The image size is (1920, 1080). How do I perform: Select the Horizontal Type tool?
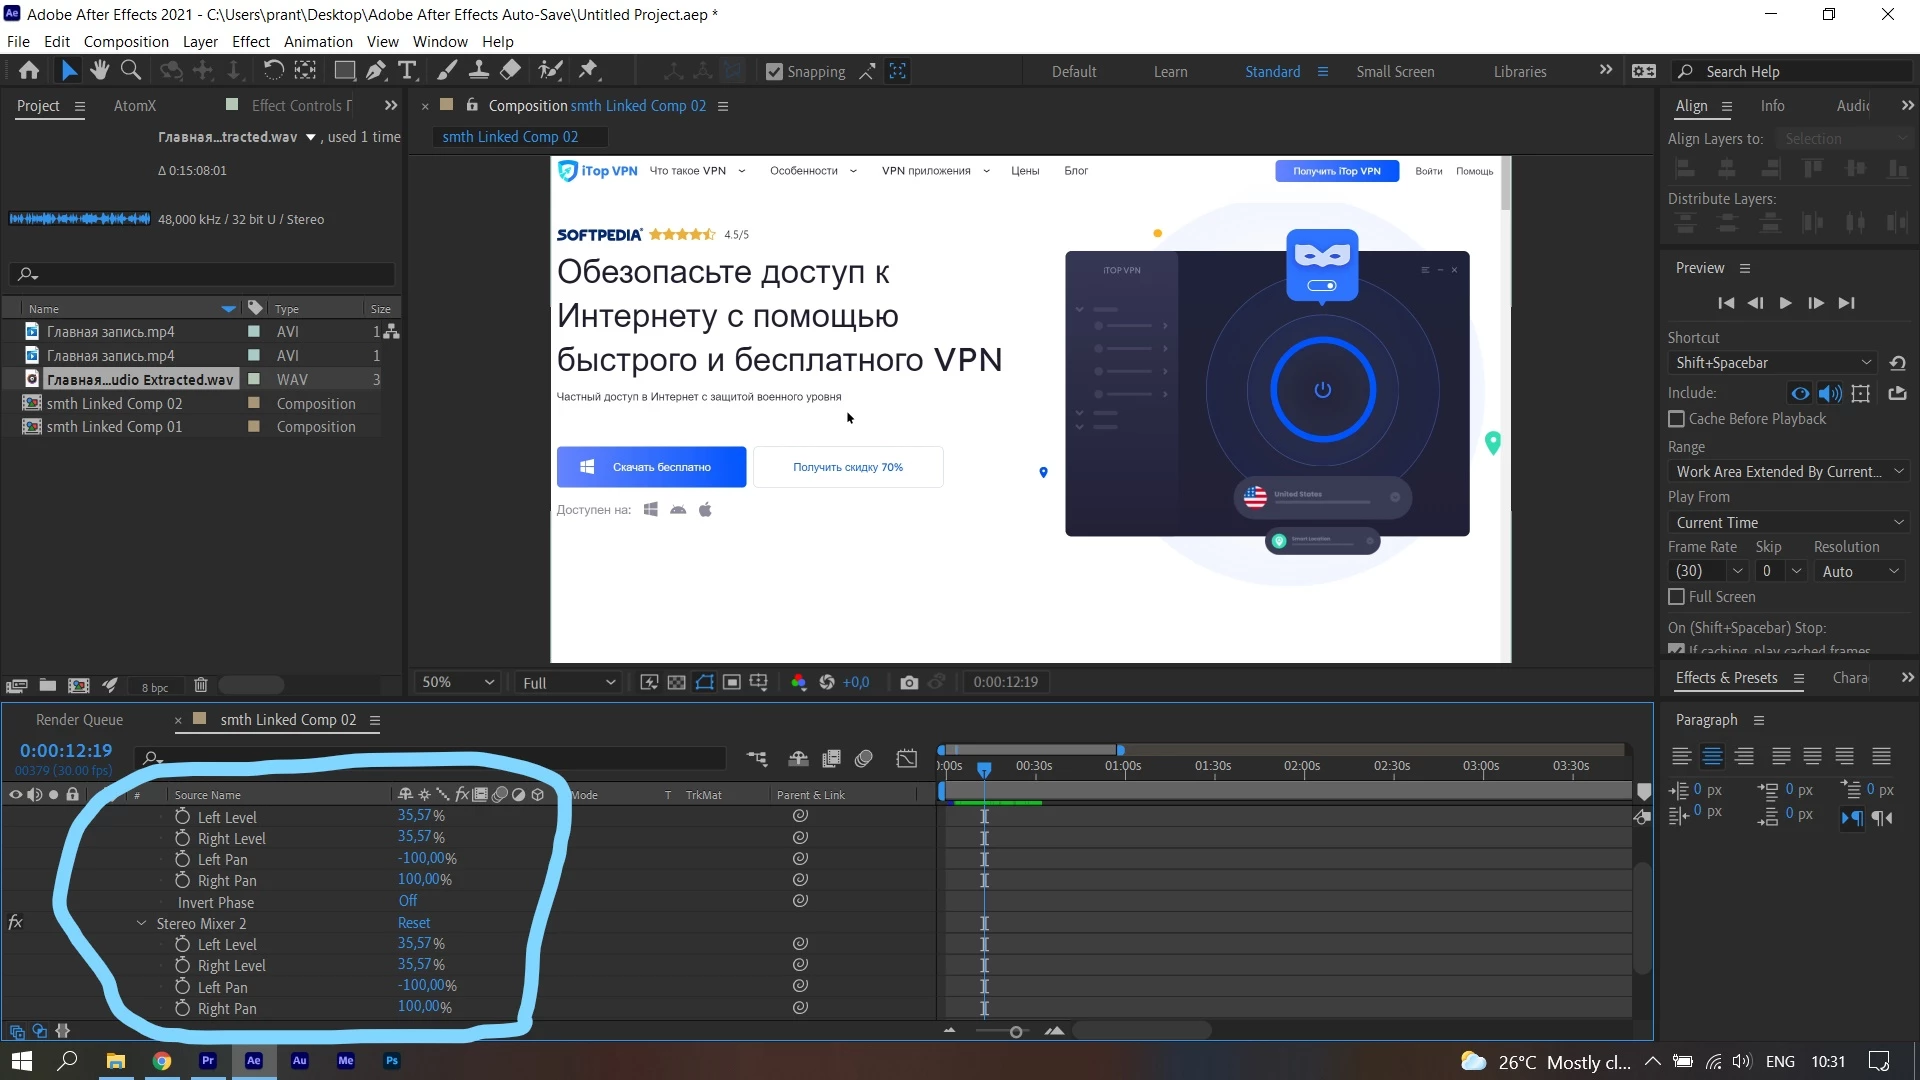(x=407, y=70)
